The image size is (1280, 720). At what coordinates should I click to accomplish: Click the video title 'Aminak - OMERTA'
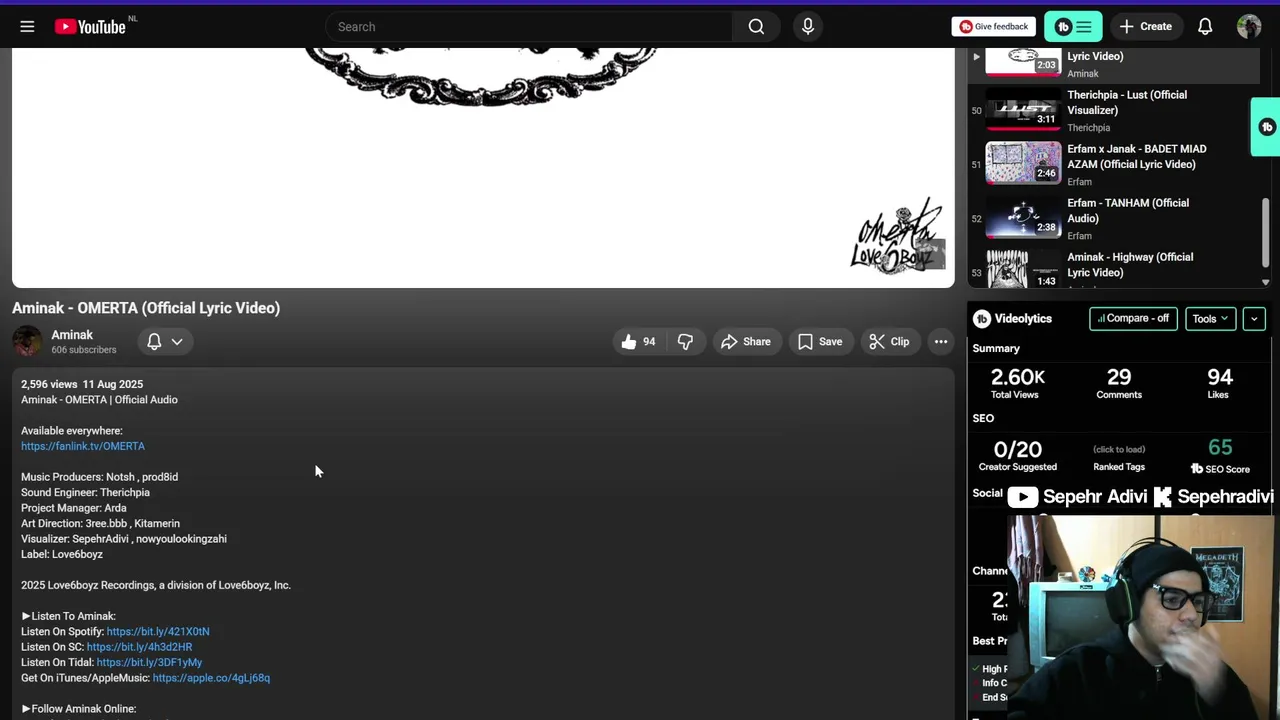(146, 308)
